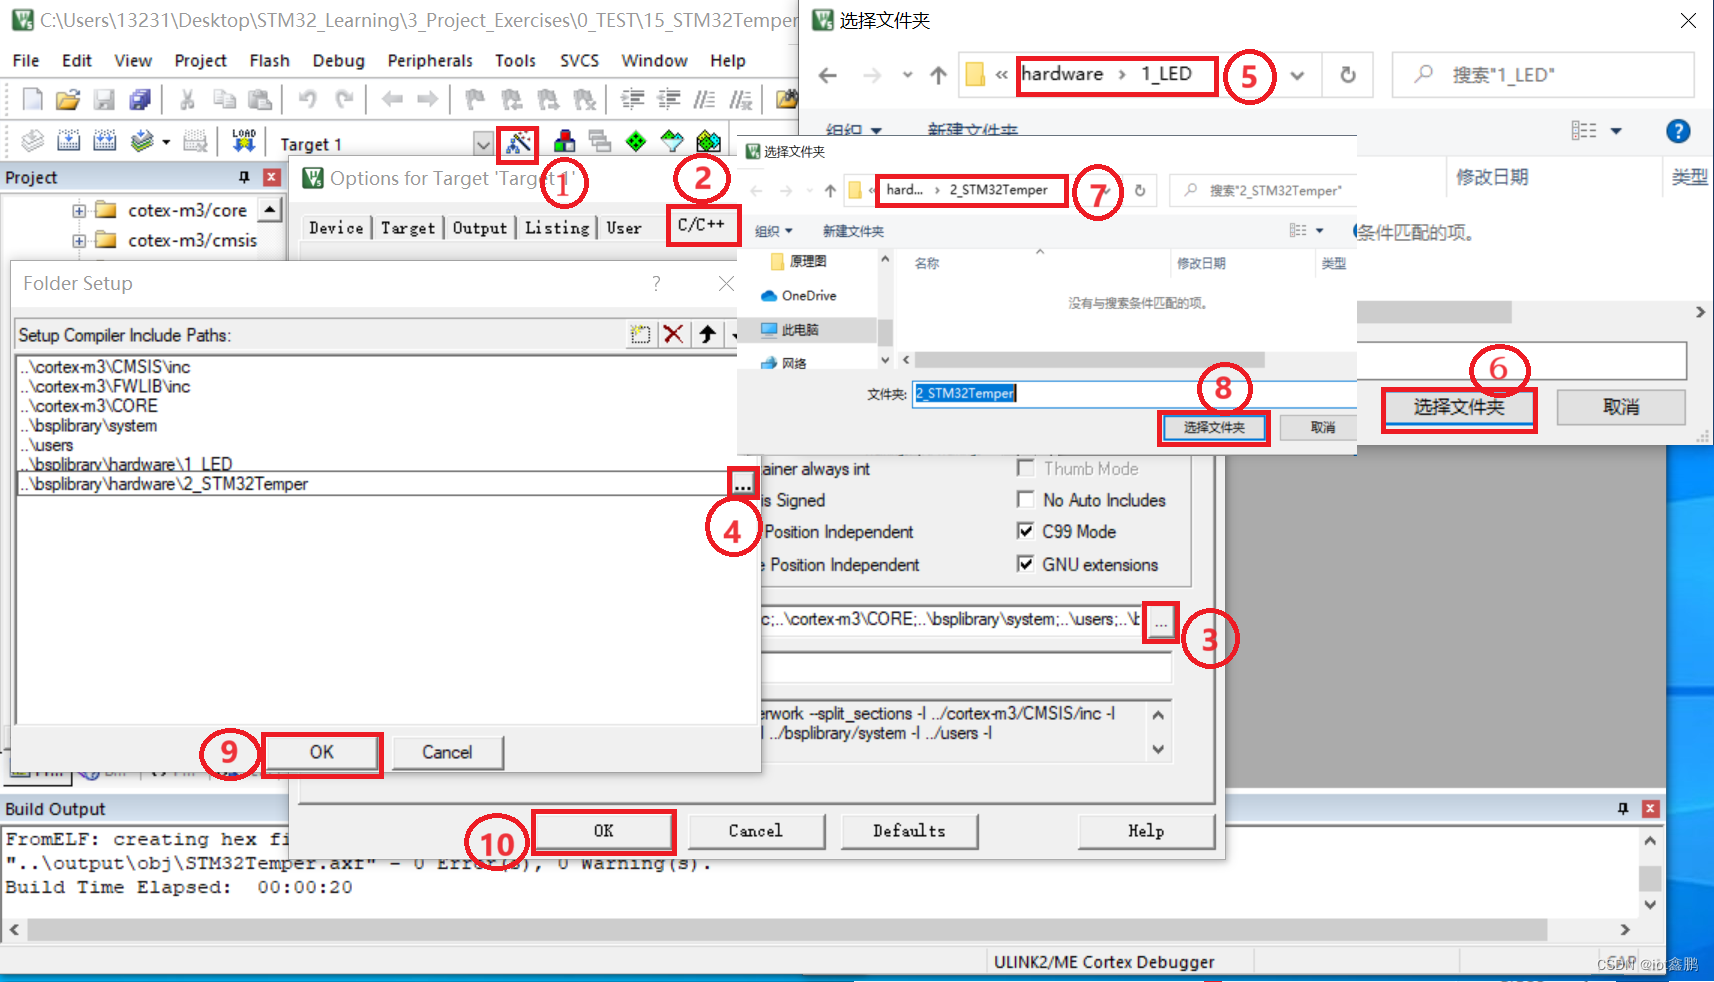Open Include Paths browse ellipsis button
The height and width of the screenshot is (982, 1714).
click(x=1160, y=621)
